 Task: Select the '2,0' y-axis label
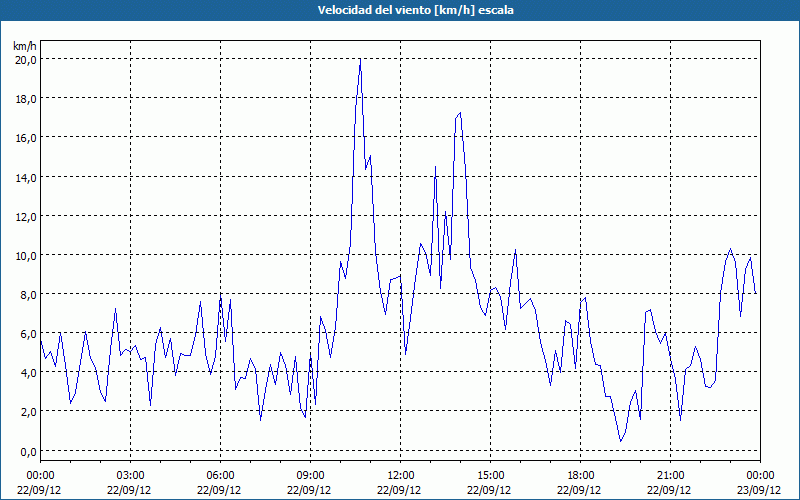point(28,412)
